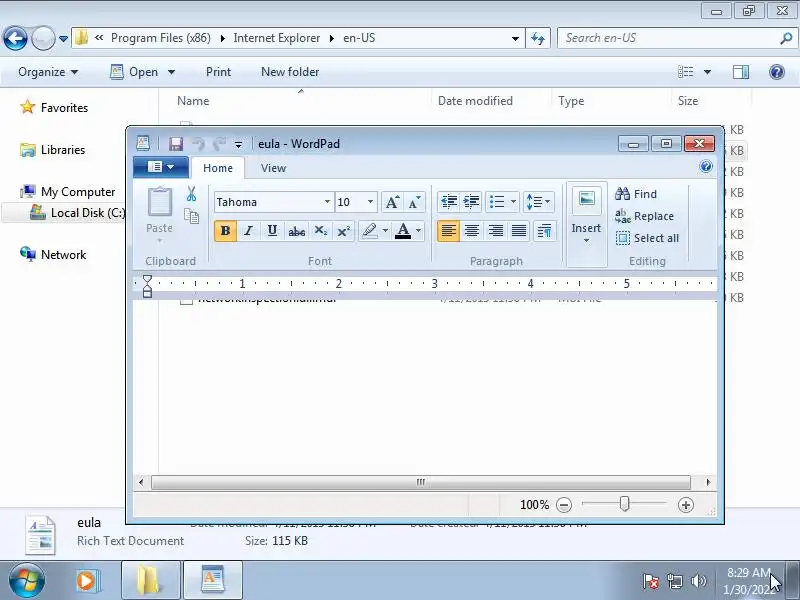Toggle Superscript formatting
The width and height of the screenshot is (800, 600).
[x=343, y=231]
